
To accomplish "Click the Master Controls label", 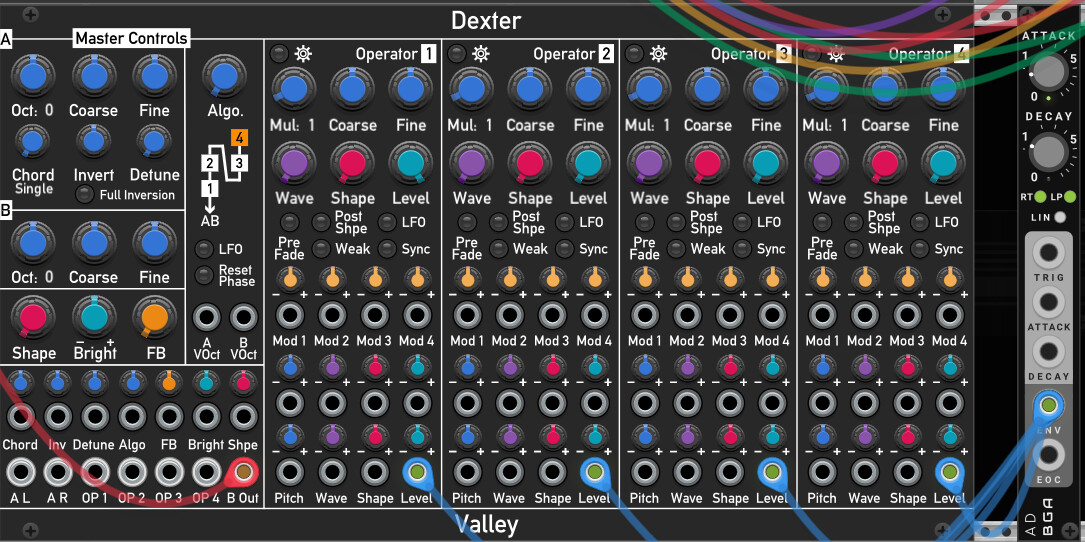I will click(131, 38).
